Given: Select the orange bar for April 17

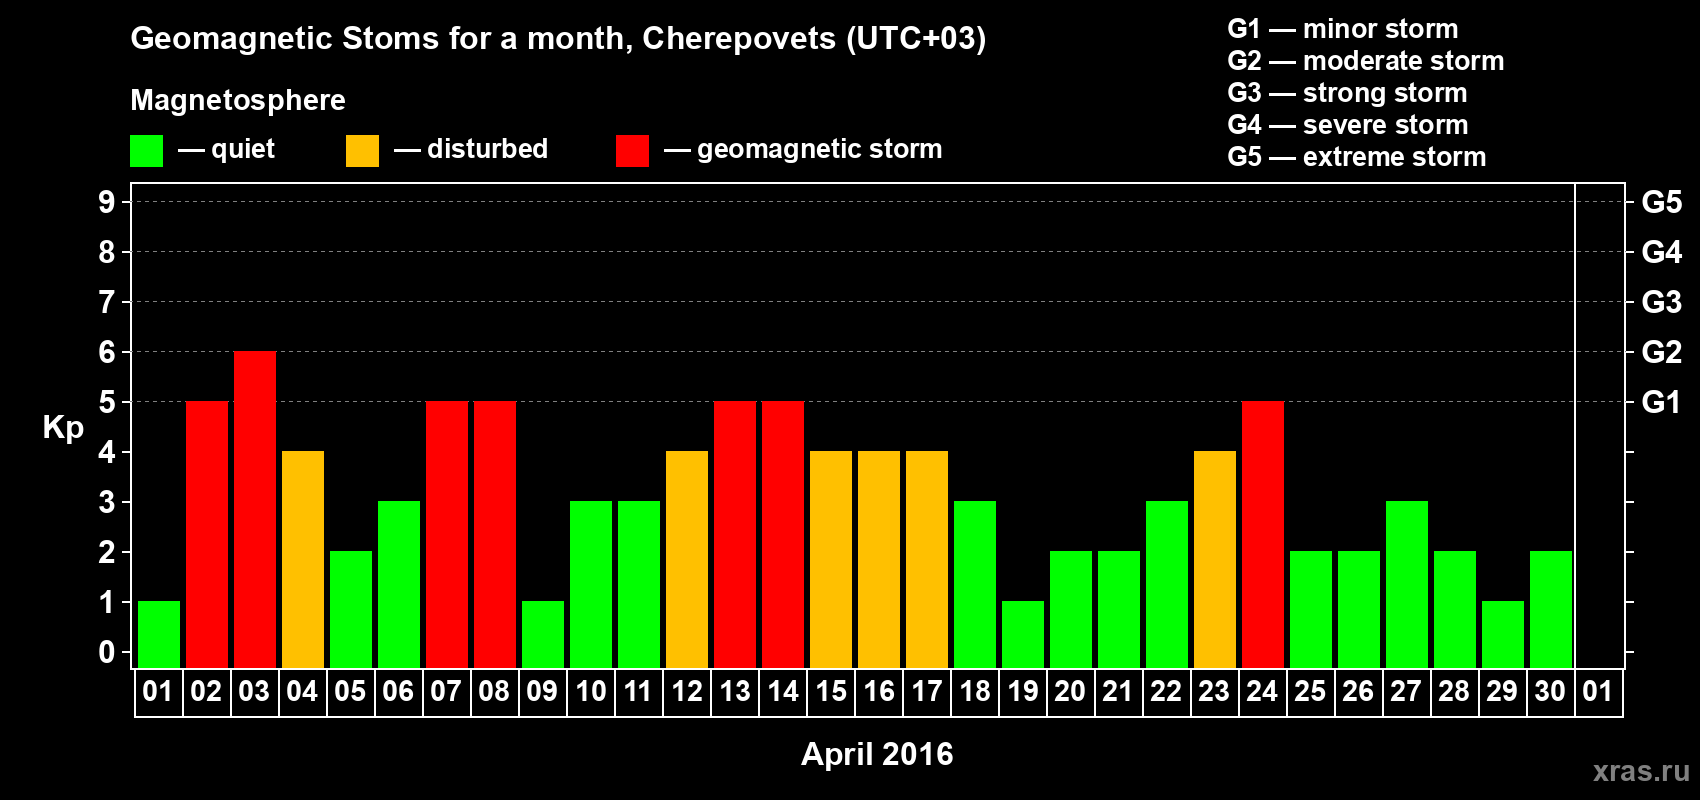Looking at the screenshot, I should (927, 560).
